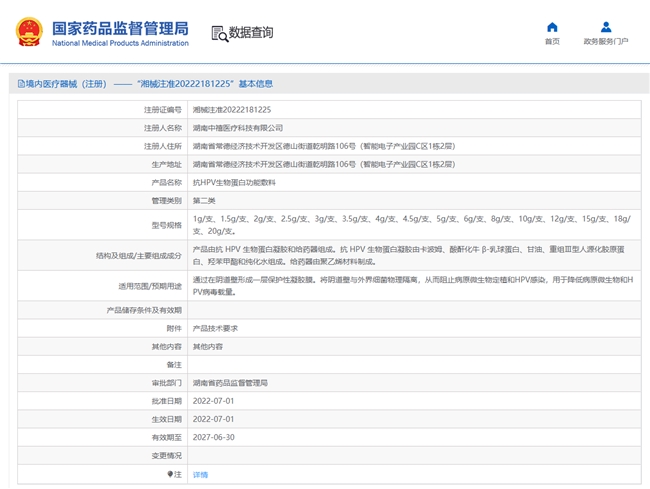650x489 pixels.
Task: Click product name 抗HPV生物蛋白功能敷料
Action: tap(234, 183)
